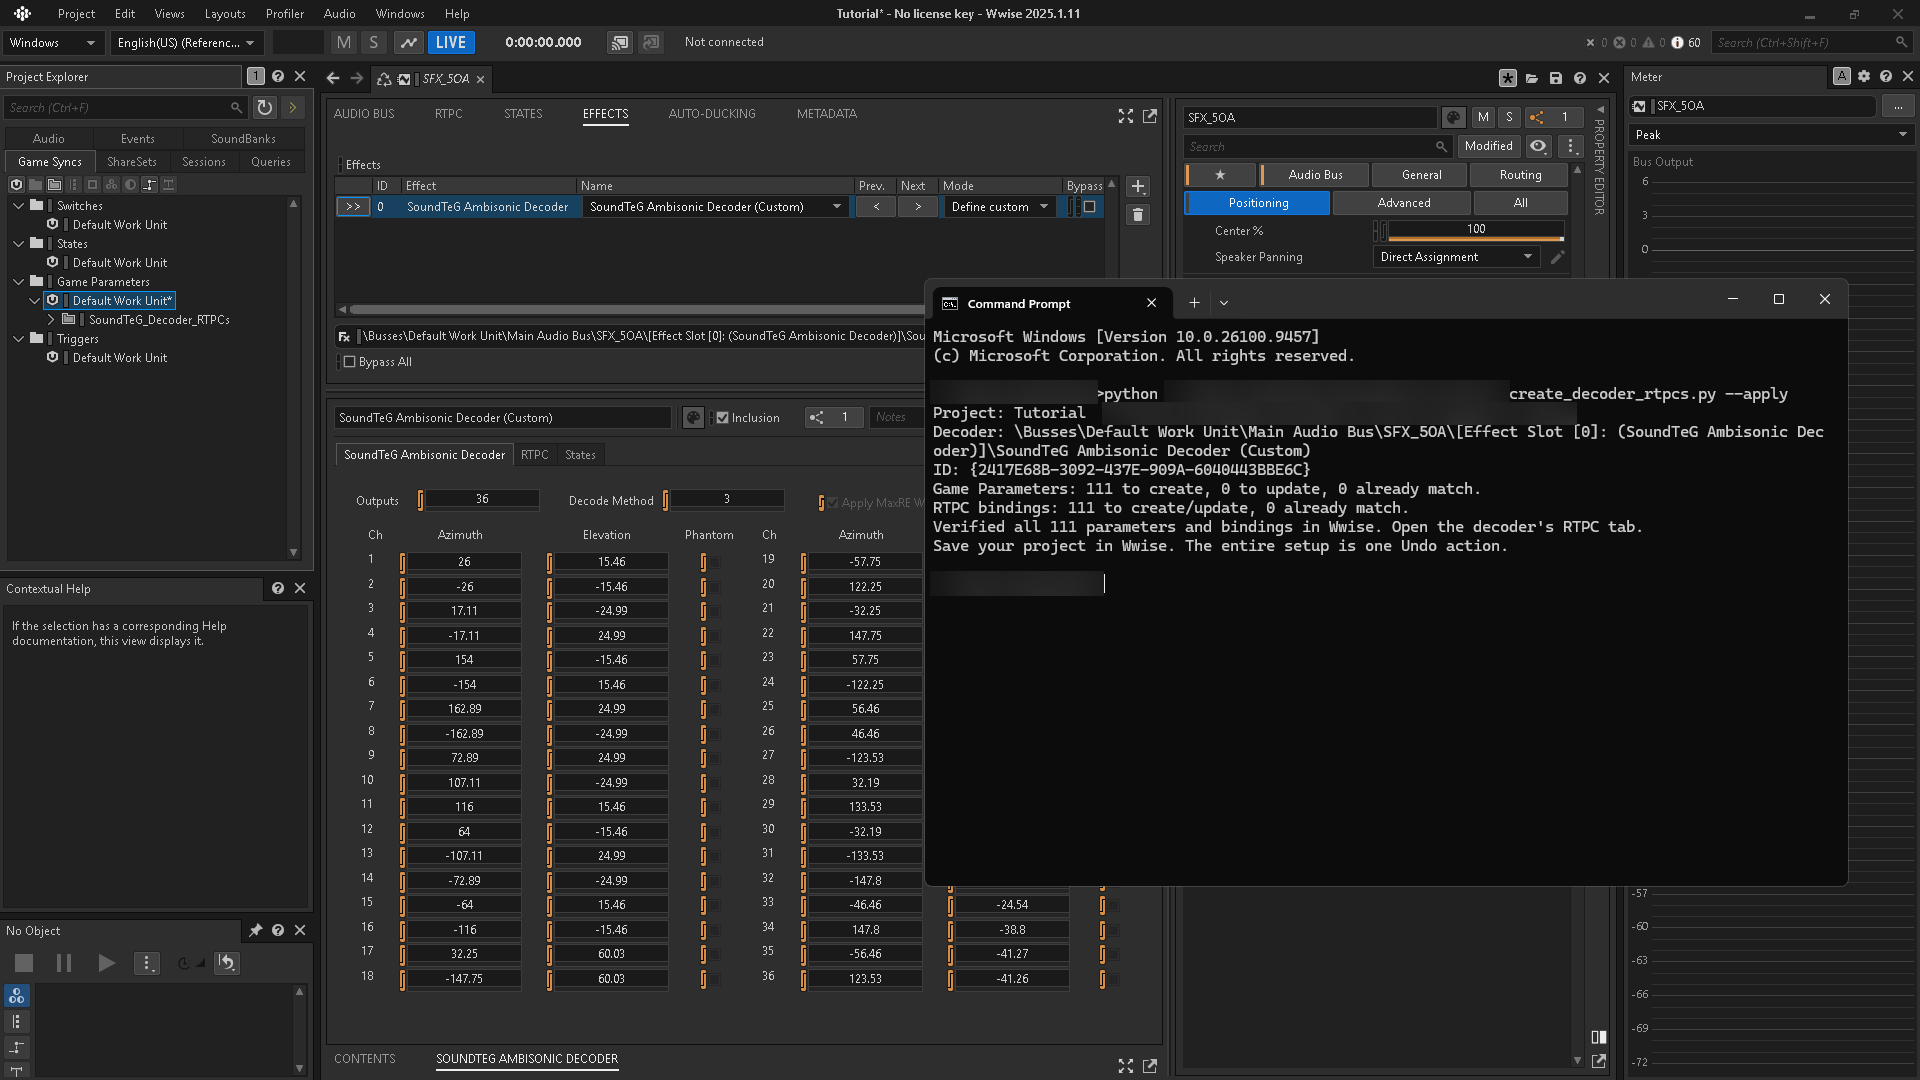Toggle Bypass checkbox for SoundTeG Ambisonic Decoder row

[x=1090, y=207]
